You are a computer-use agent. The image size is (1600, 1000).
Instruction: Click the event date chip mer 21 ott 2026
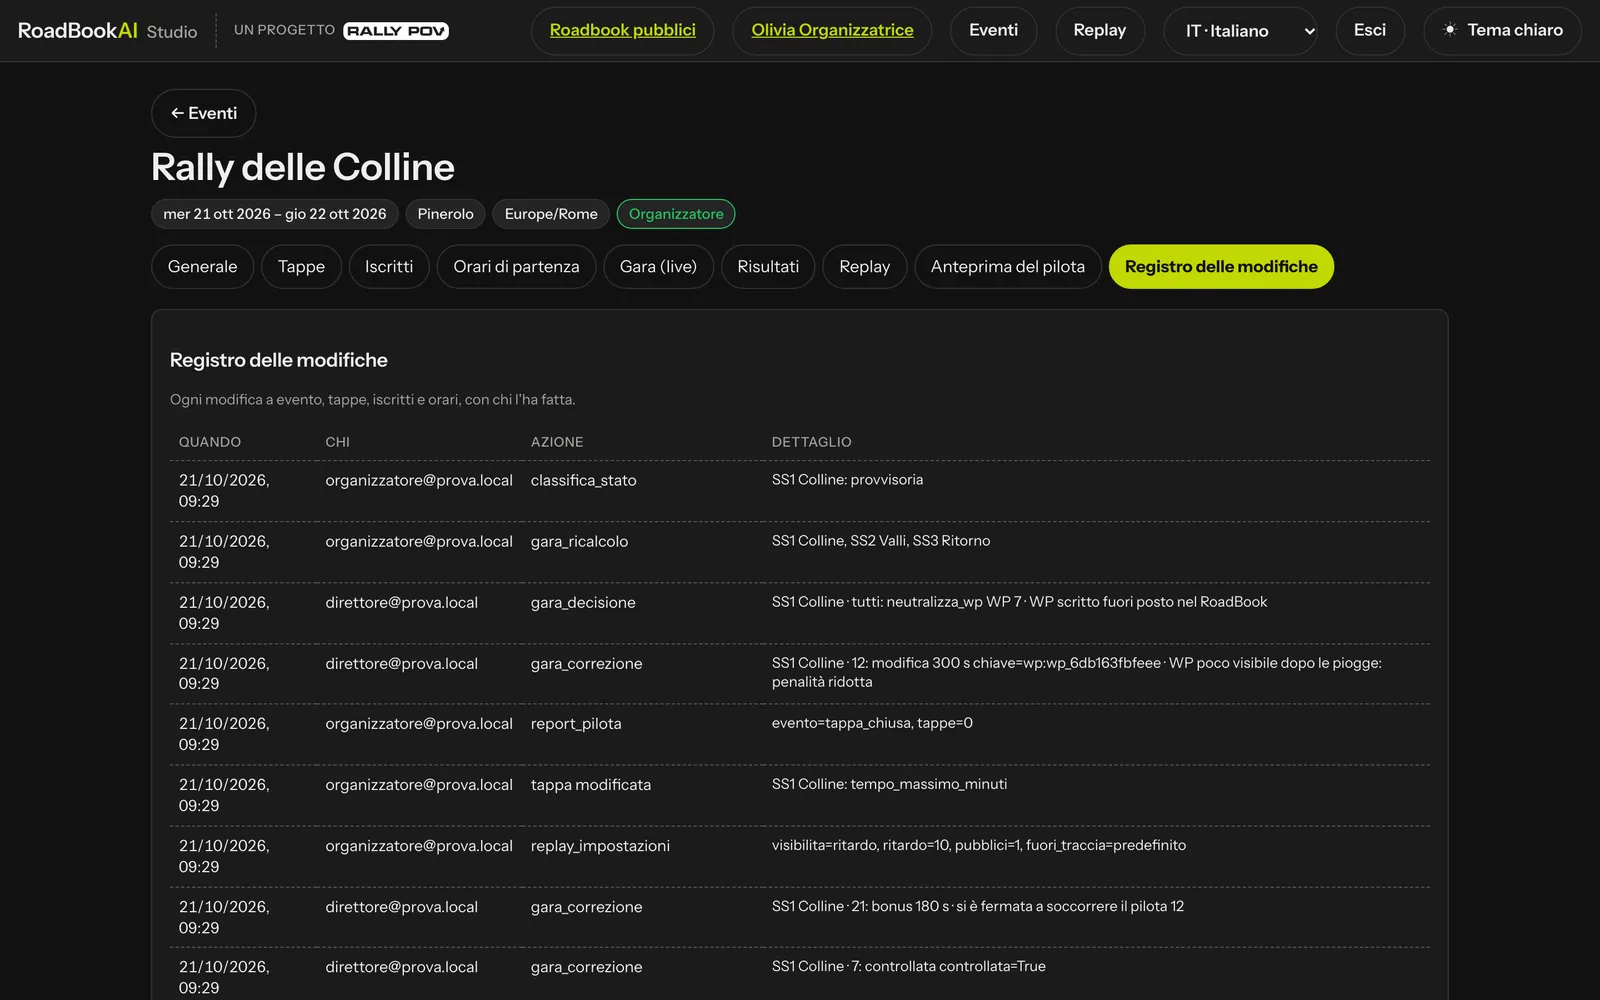[x=275, y=214]
